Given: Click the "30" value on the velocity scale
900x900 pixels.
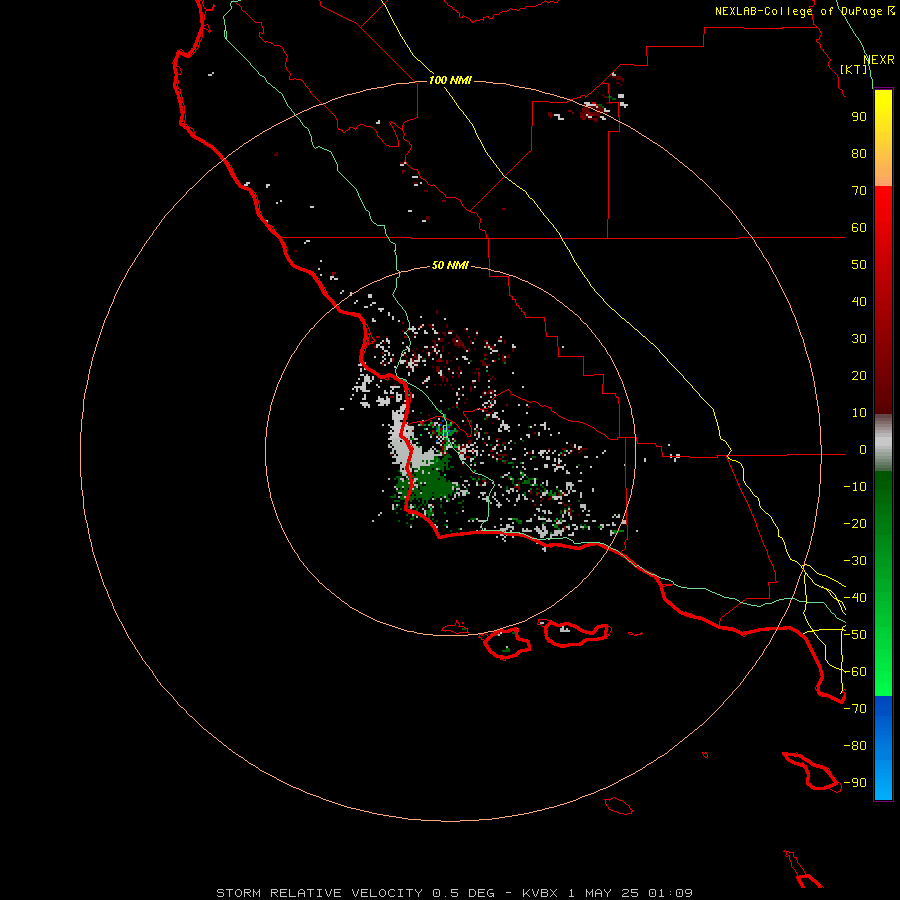Looking at the screenshot, I should pyautogui.click(x=859, y=339).
